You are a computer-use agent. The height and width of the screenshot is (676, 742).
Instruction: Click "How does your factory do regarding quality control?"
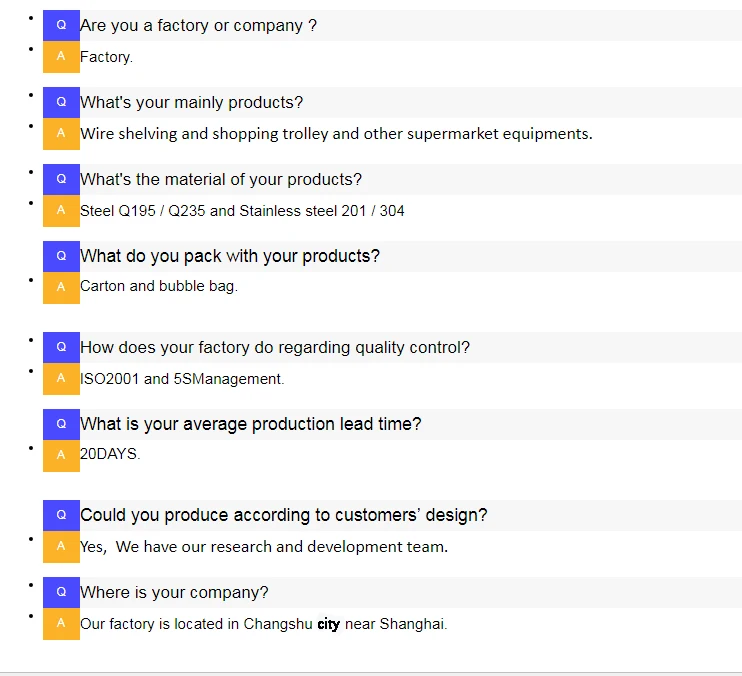275,347
